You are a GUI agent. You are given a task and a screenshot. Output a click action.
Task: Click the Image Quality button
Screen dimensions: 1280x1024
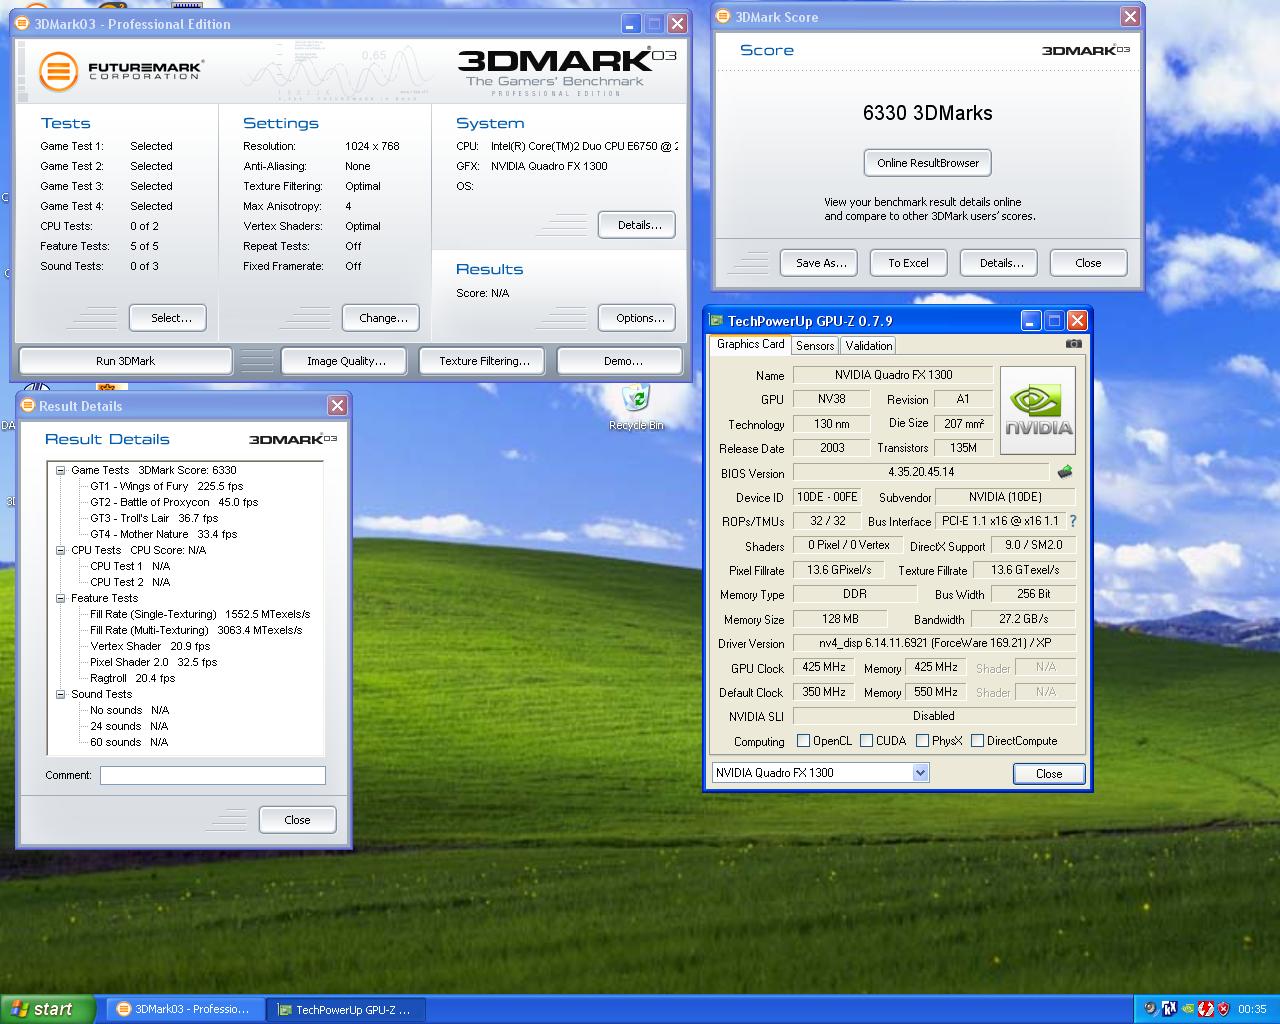point(346,361)
